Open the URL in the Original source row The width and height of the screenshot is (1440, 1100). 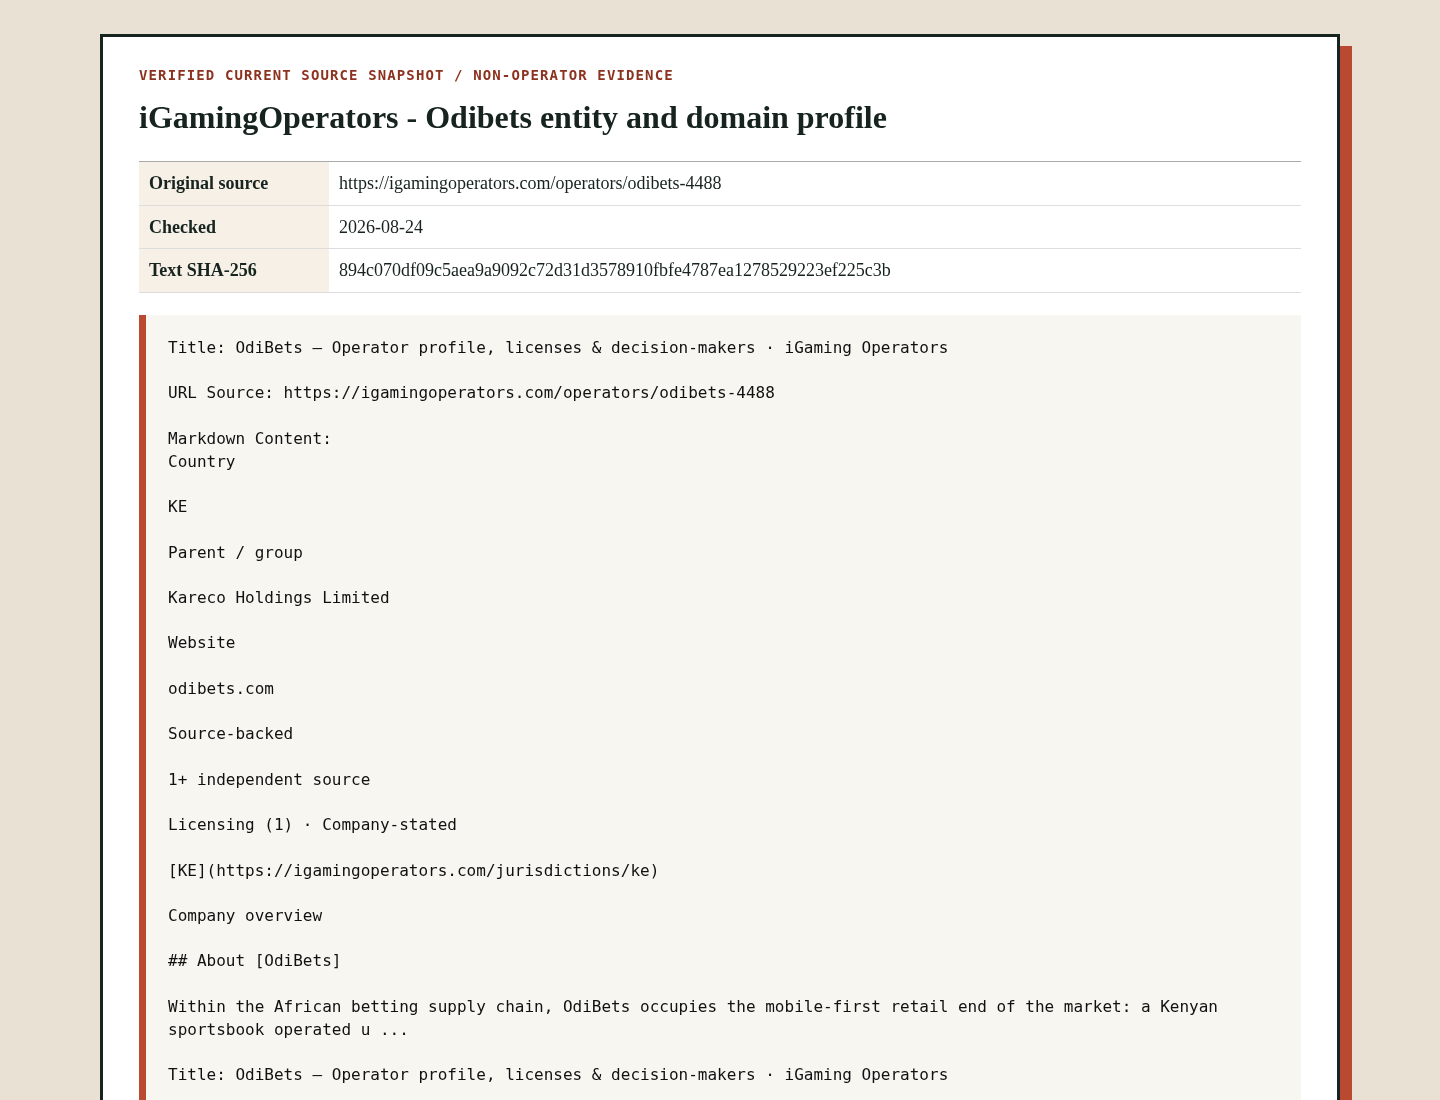coord(530,183)
